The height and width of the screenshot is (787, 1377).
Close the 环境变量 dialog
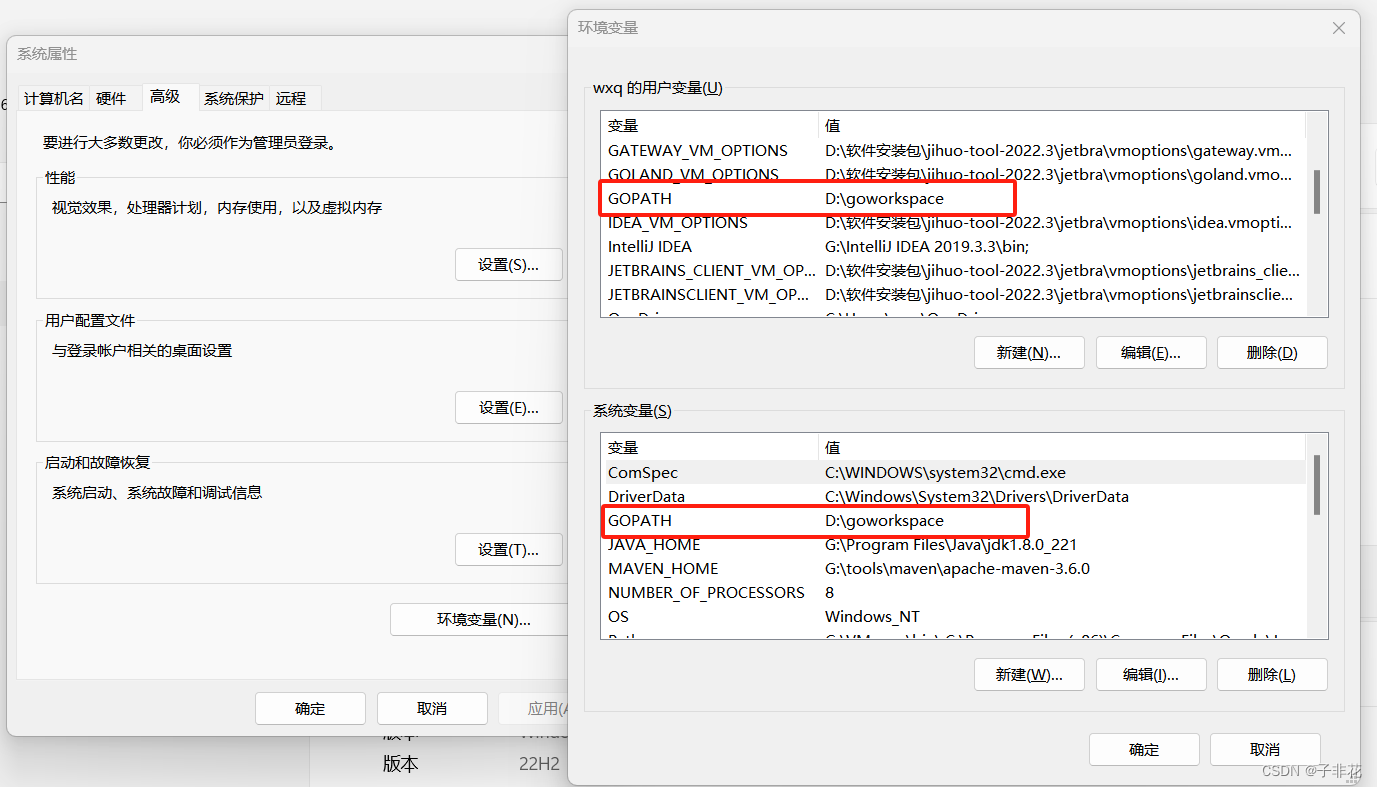1338,28
